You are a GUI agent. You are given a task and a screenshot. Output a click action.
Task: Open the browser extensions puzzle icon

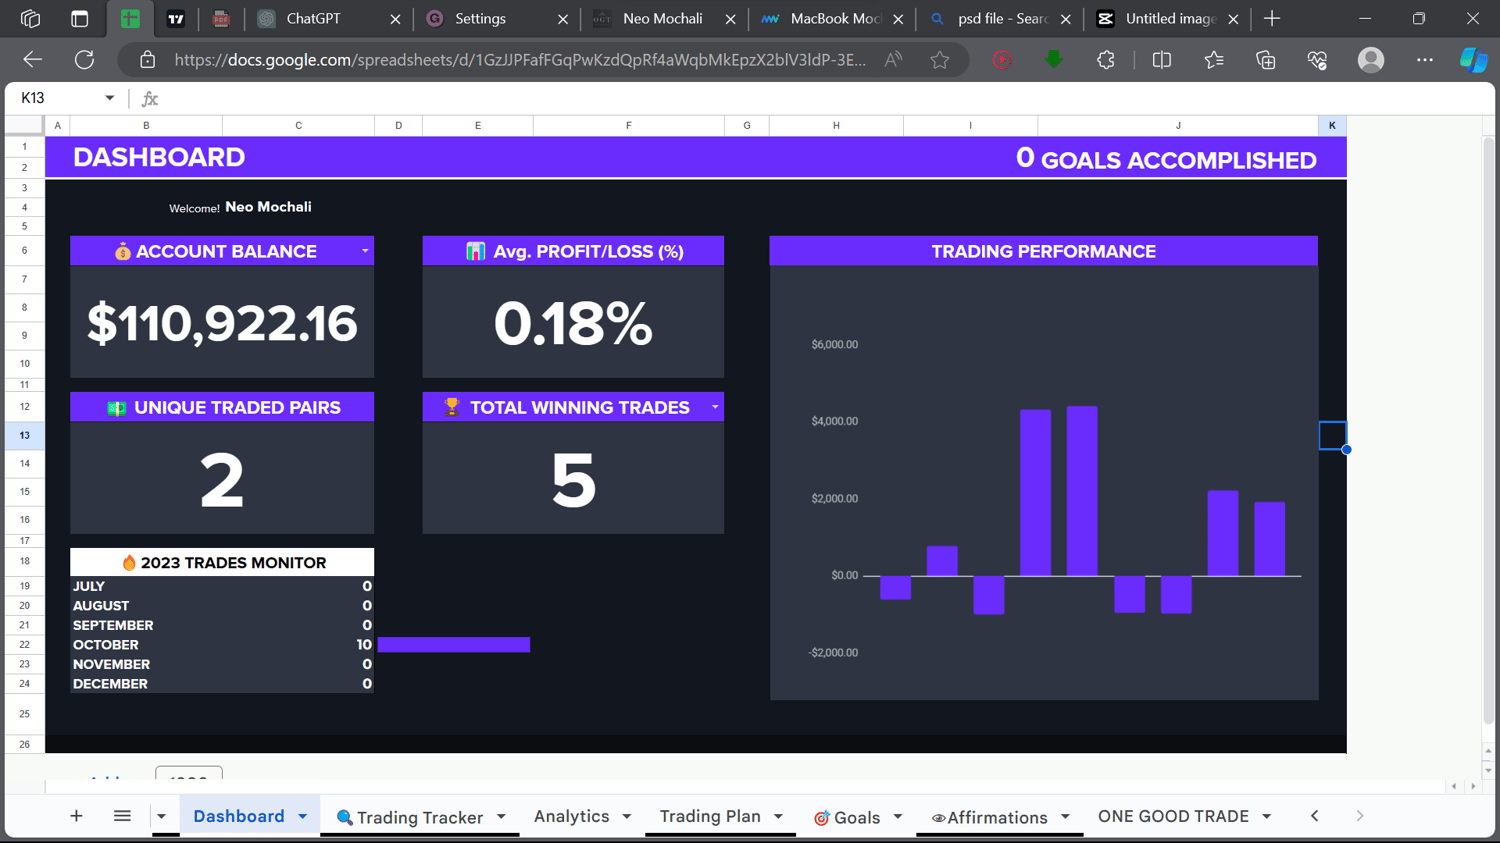pyautogui.click(x=1105, y=60)
